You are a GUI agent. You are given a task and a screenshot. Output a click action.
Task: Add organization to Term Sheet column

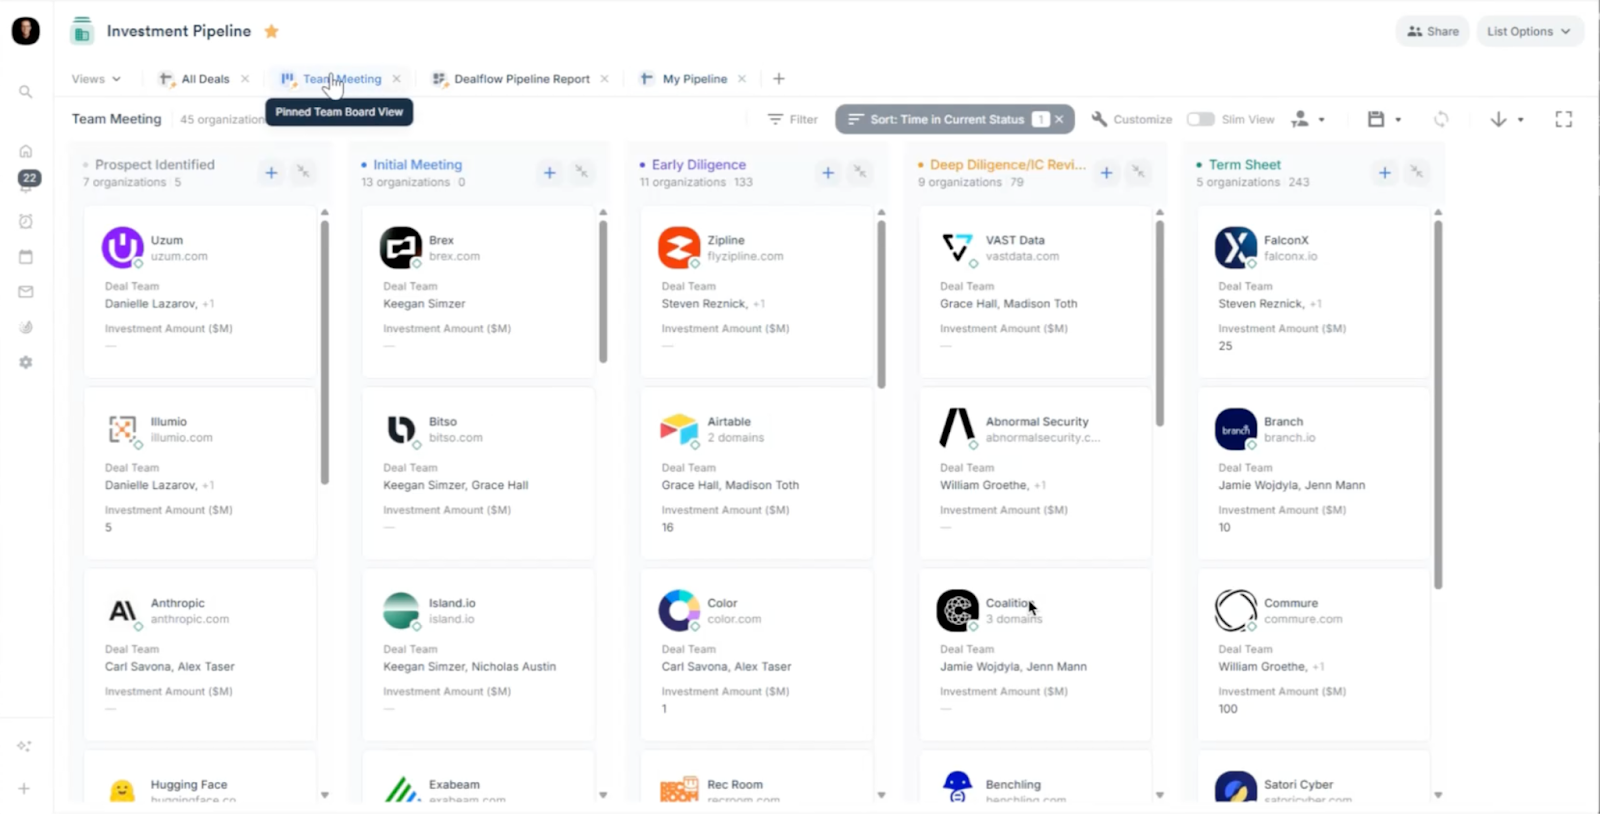click(1385, 173)
